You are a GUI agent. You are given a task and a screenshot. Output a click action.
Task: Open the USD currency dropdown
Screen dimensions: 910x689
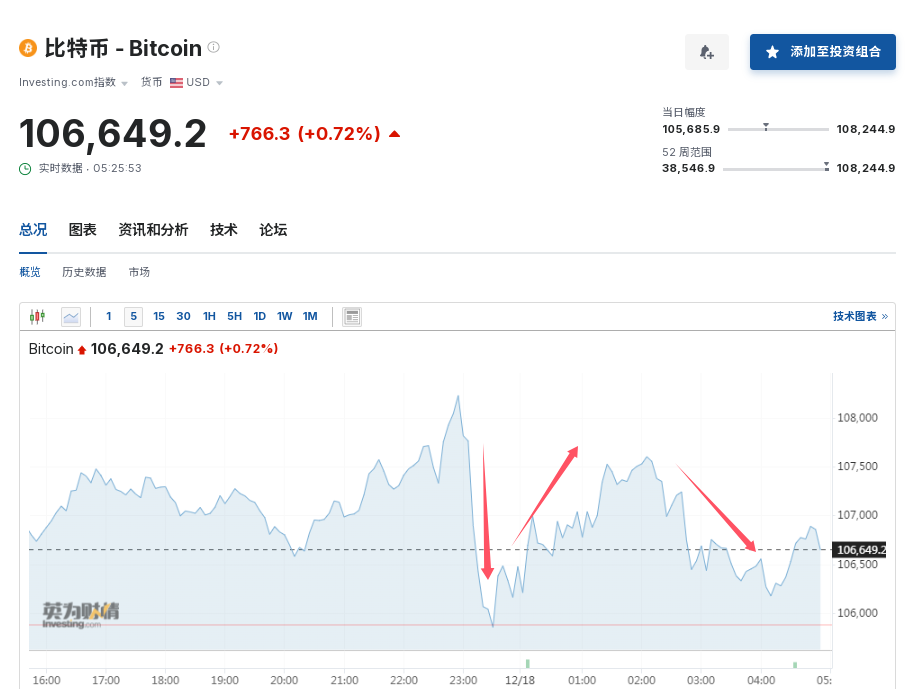(219, 83)
